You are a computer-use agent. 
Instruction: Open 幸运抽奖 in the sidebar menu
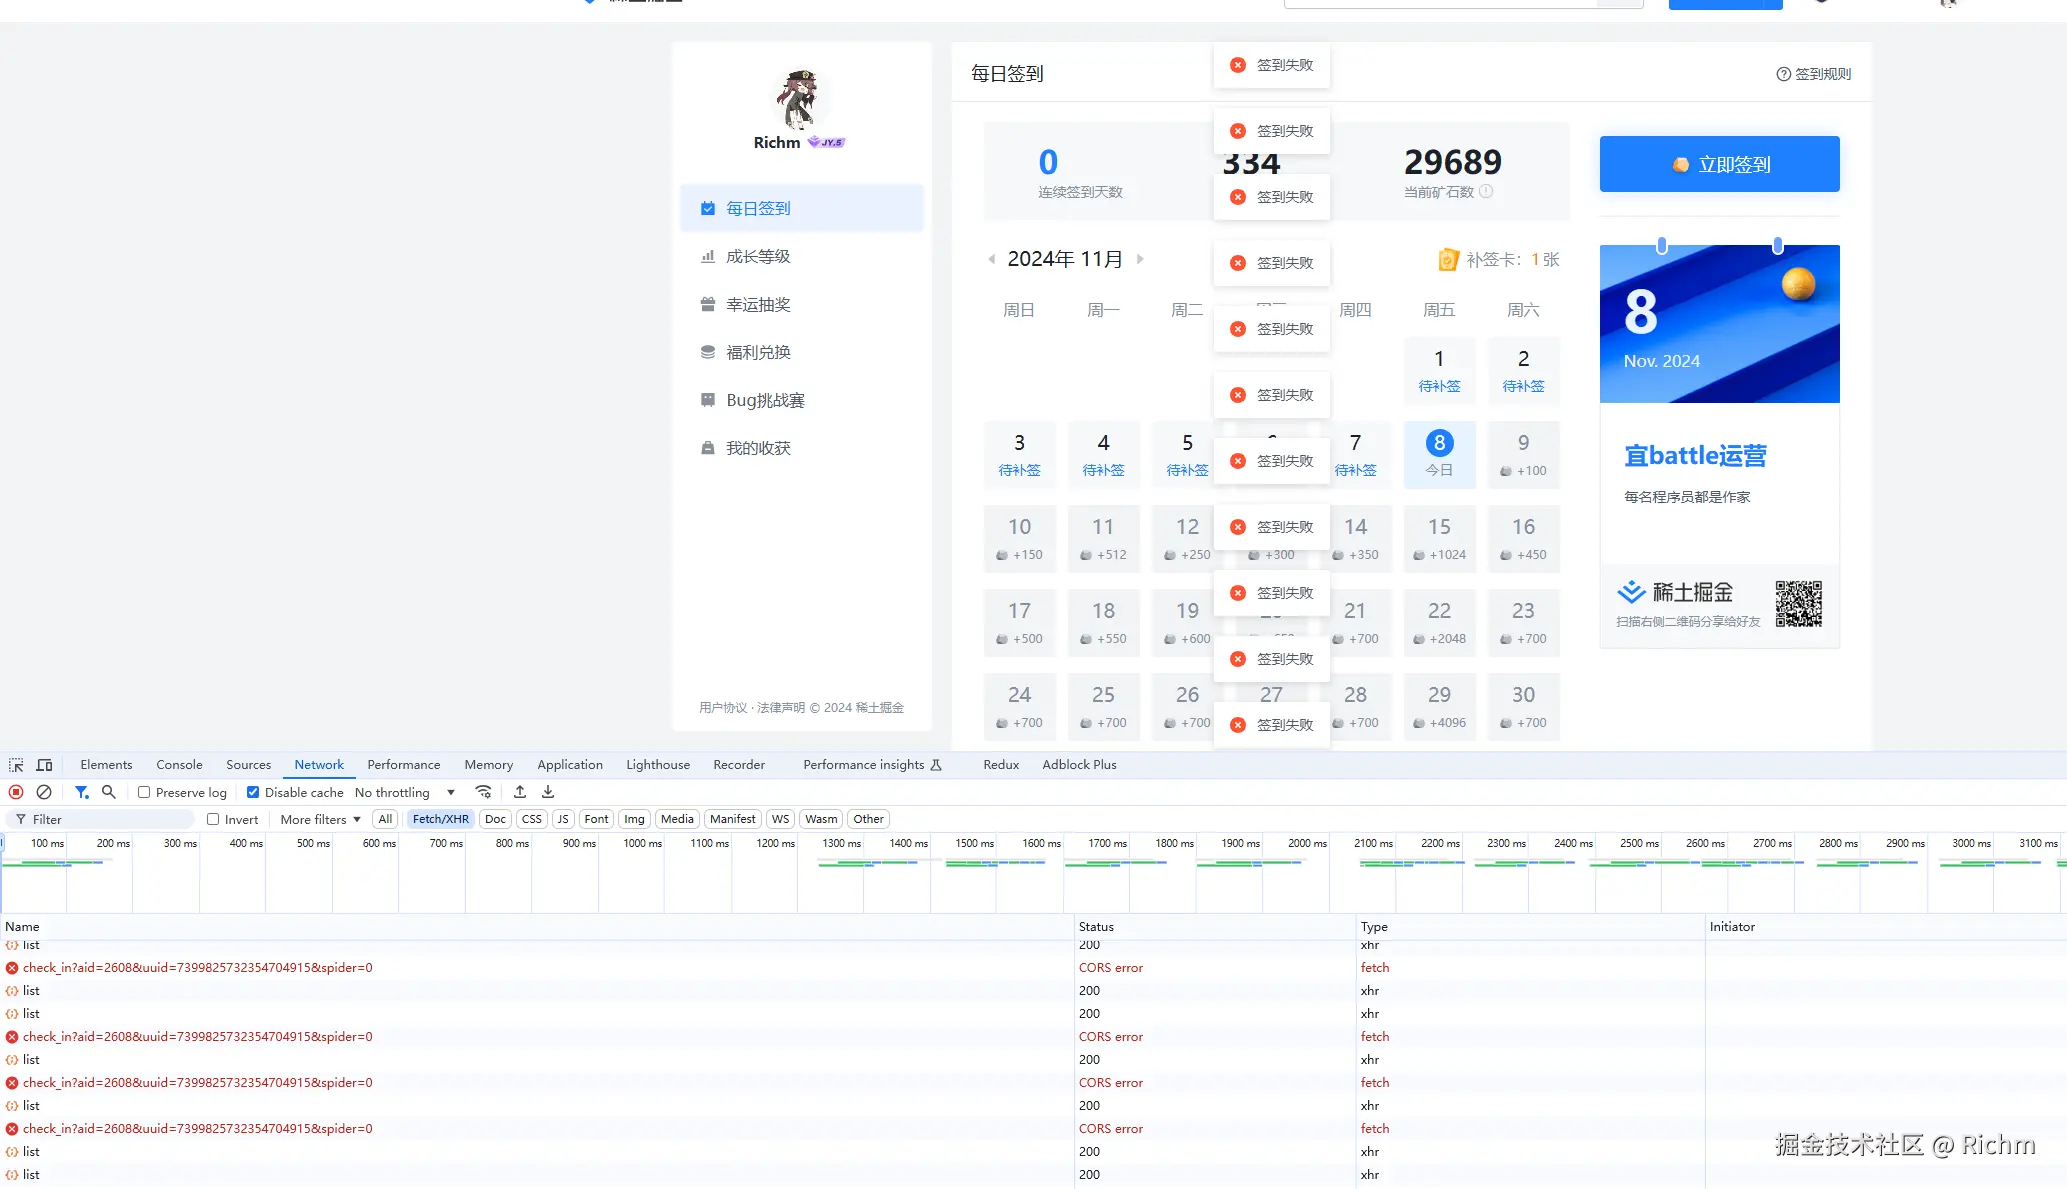pyautogui.click(x=758, y=305)
